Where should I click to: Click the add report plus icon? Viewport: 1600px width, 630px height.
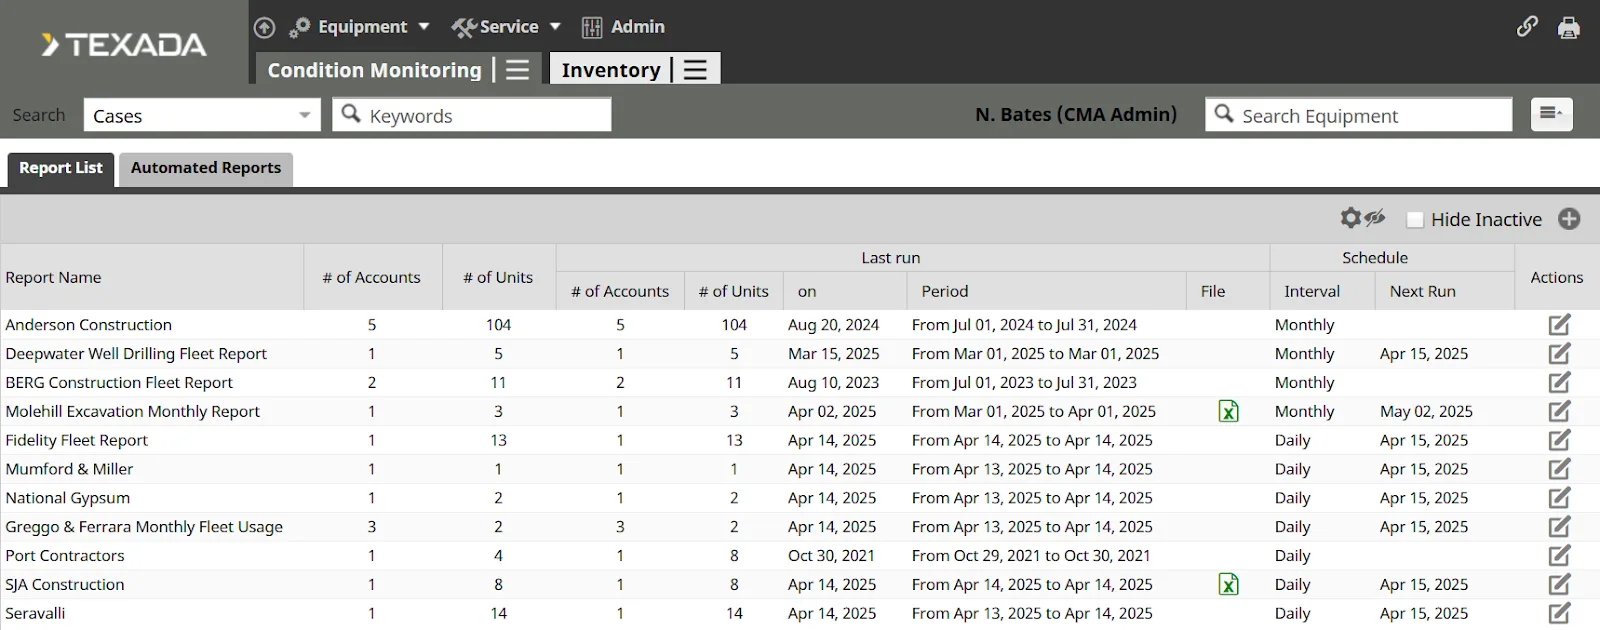pyautogui.click(x=1569, y=219)
